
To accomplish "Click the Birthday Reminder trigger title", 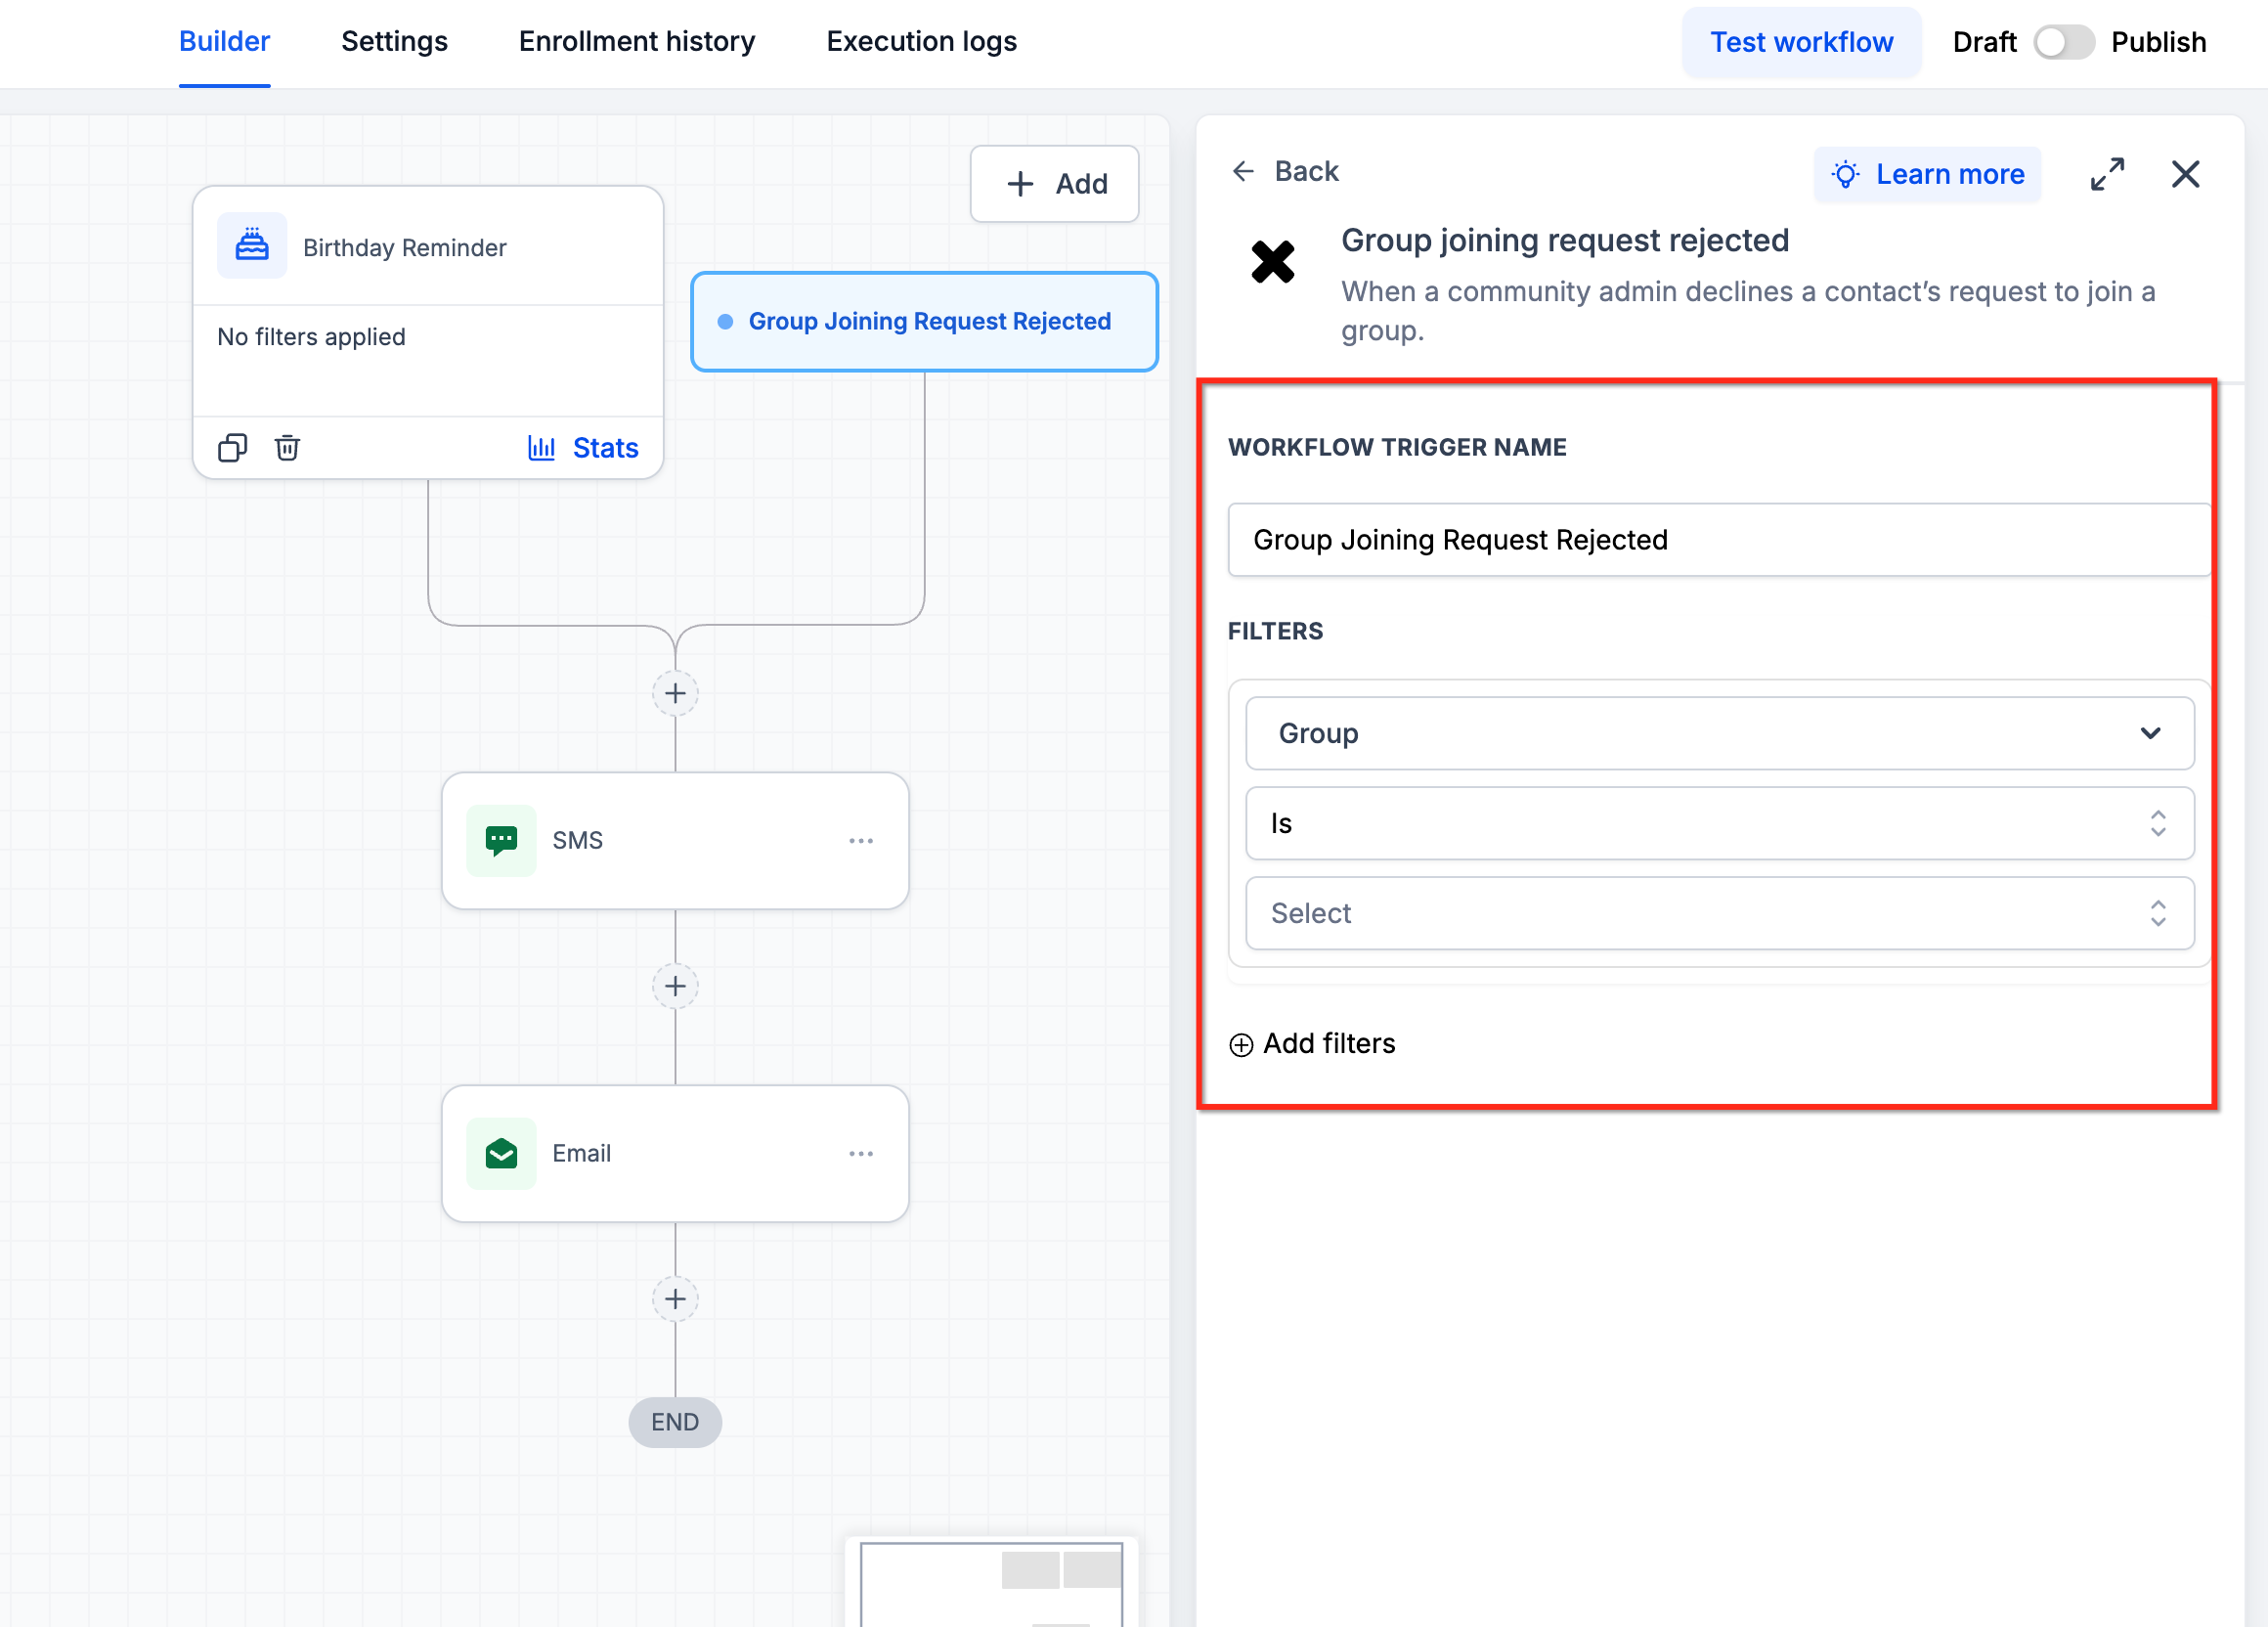I will 405,247.
